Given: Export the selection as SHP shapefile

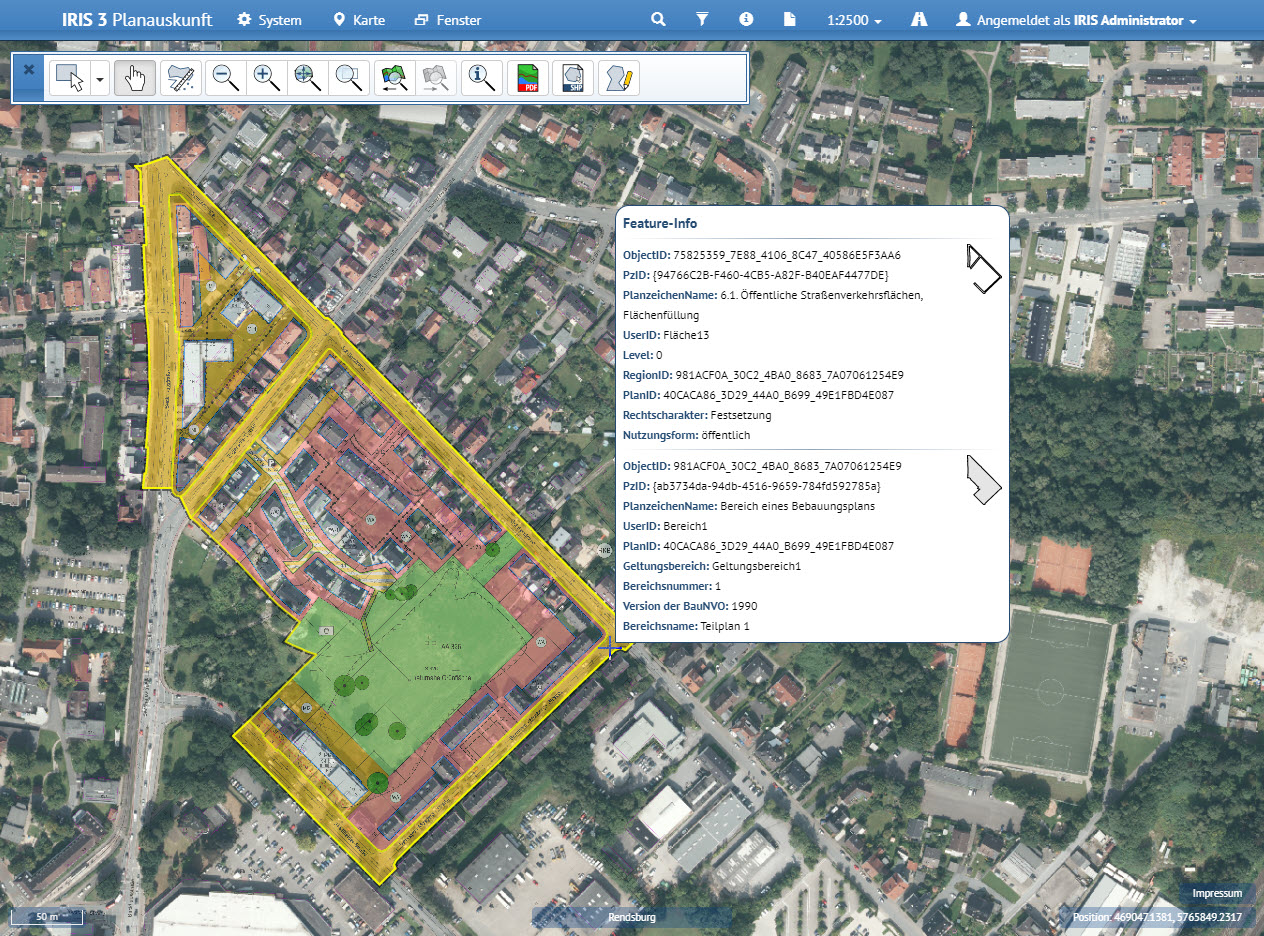Looking at the screenshot, I should pyautogui.click(x=573, y=78).
